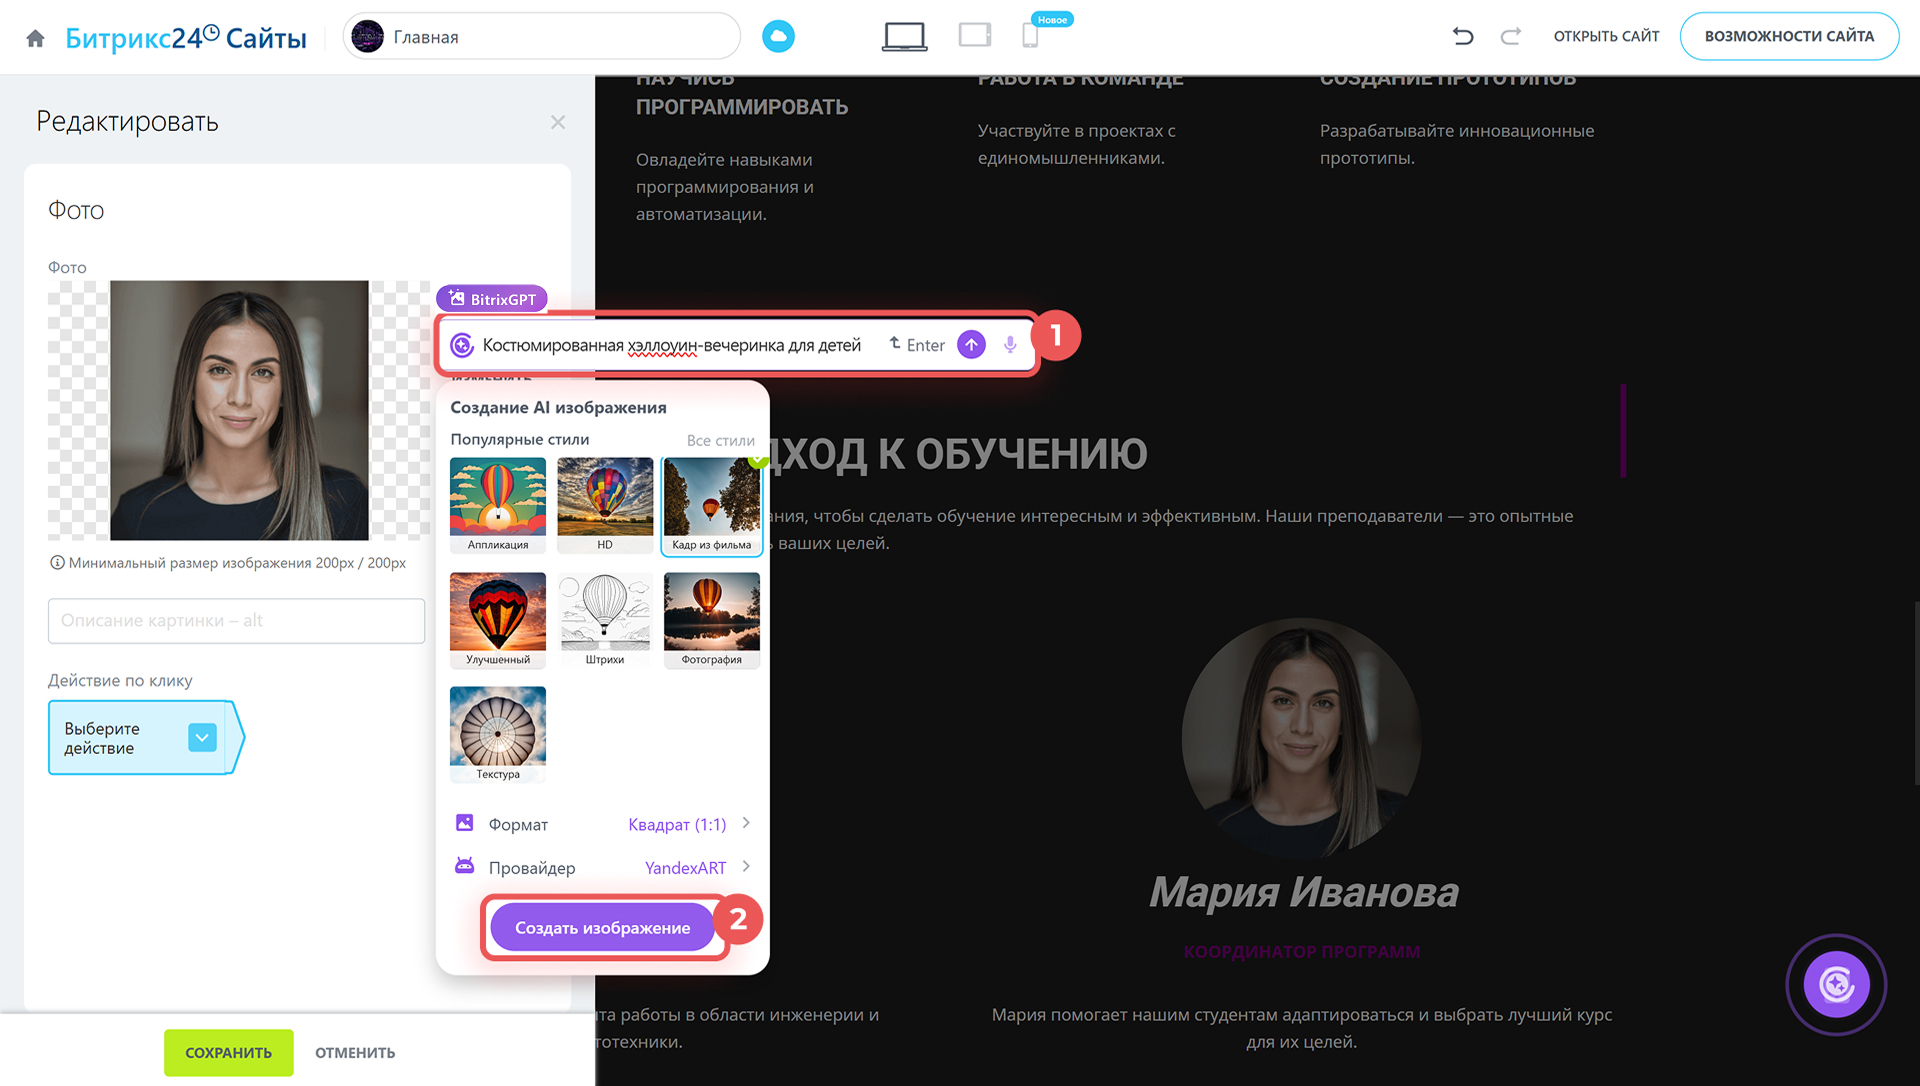Switch to mobile preview mode

click(x=1030, y=37)
